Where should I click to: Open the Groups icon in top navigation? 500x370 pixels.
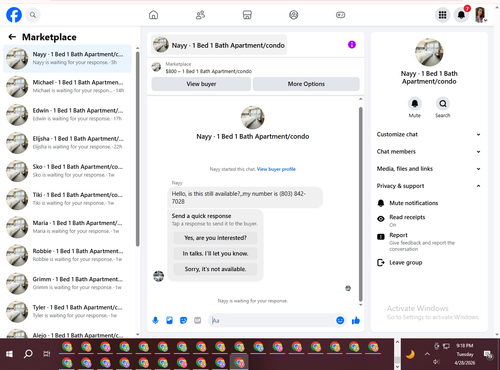pos(294,15)
